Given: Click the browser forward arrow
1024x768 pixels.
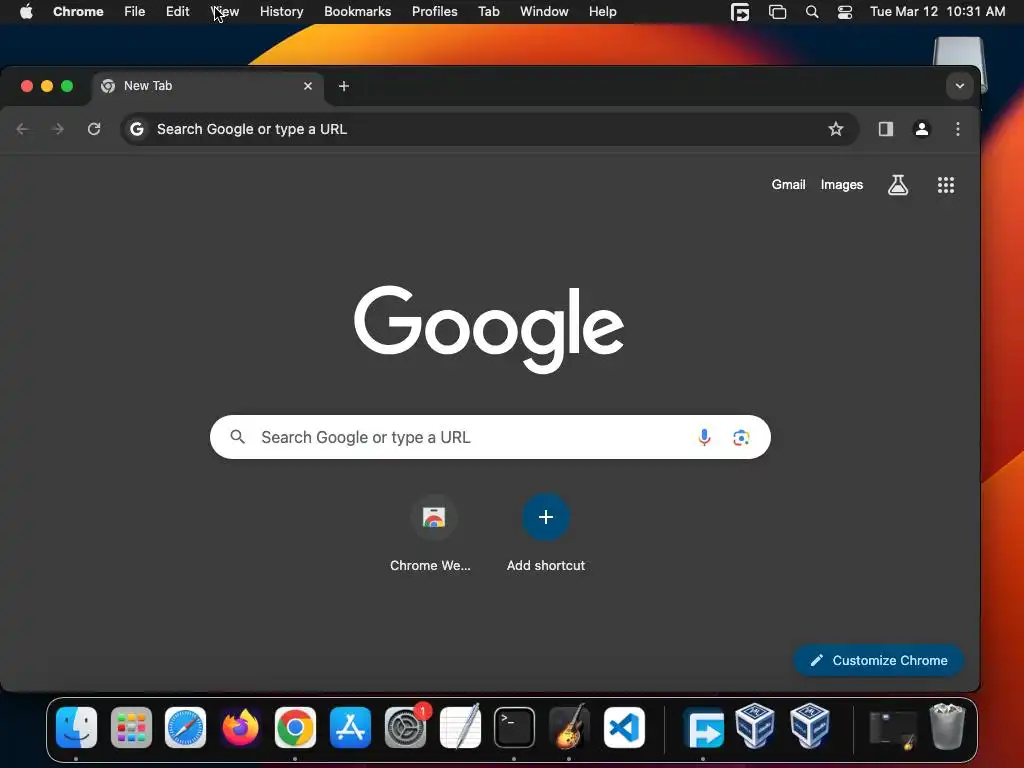Looking at the screenshot, I should click(x=58, y=129).
